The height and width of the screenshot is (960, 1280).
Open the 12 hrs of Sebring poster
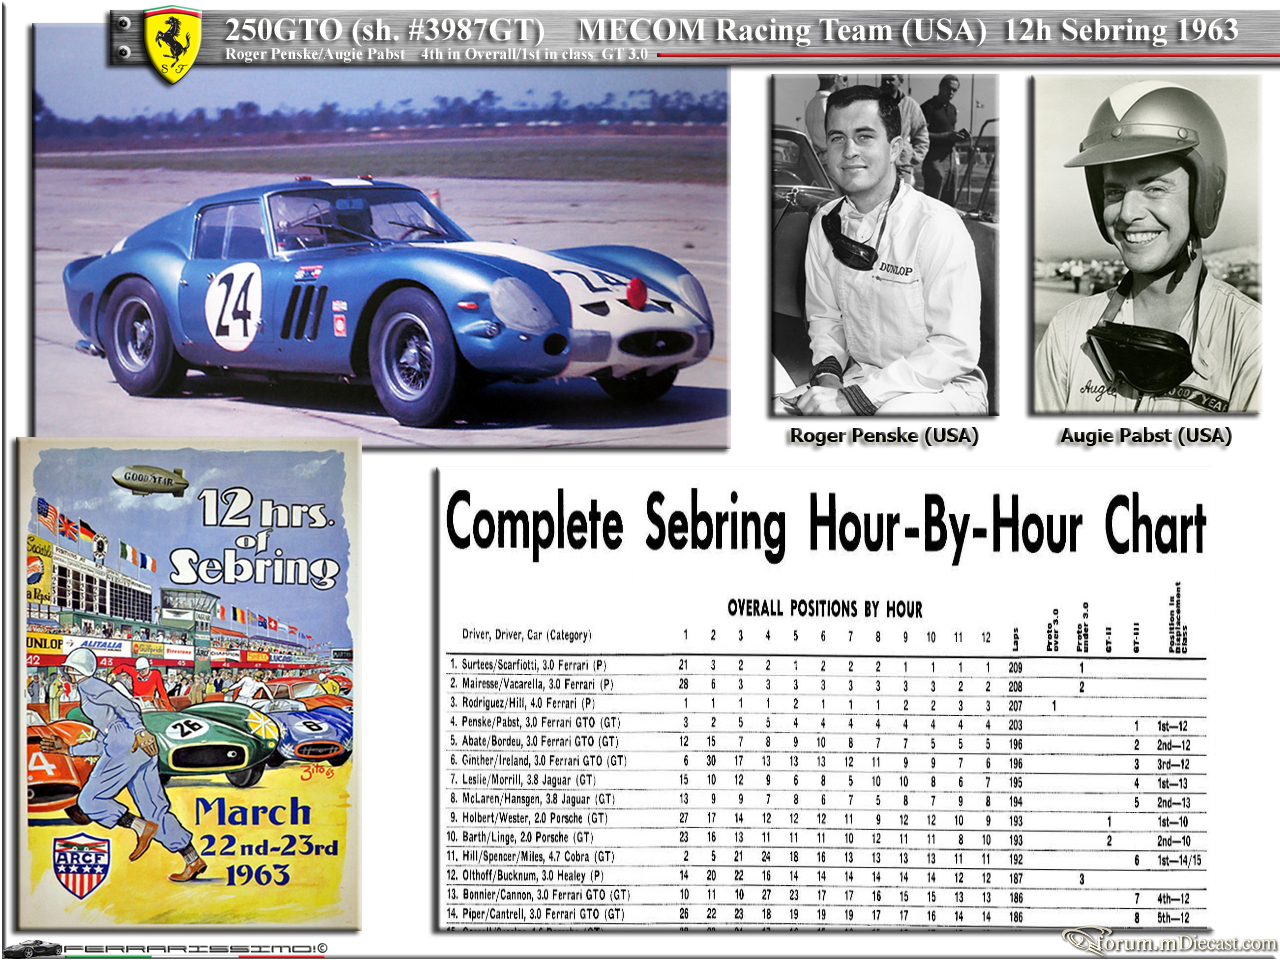tap(188, 682)
